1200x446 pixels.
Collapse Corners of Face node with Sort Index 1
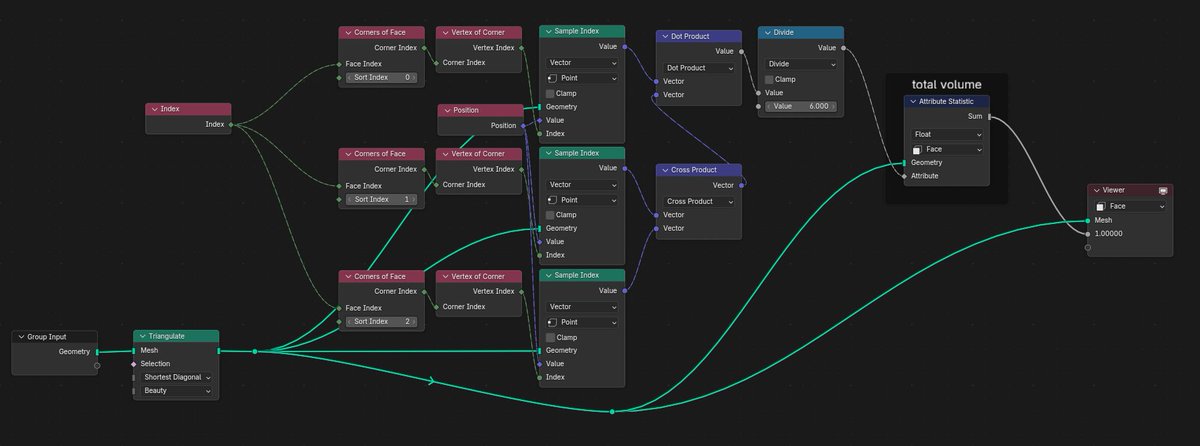coord(347,154)
